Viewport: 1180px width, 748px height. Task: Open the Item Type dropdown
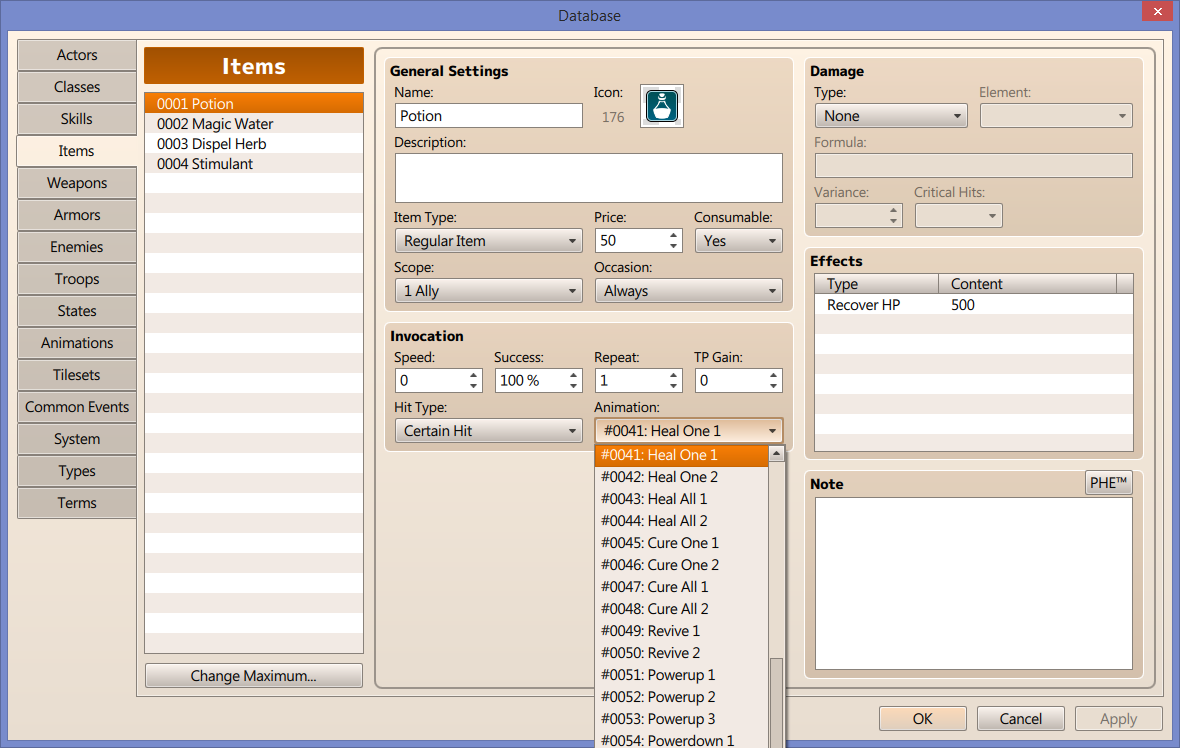tap(488, 241)
